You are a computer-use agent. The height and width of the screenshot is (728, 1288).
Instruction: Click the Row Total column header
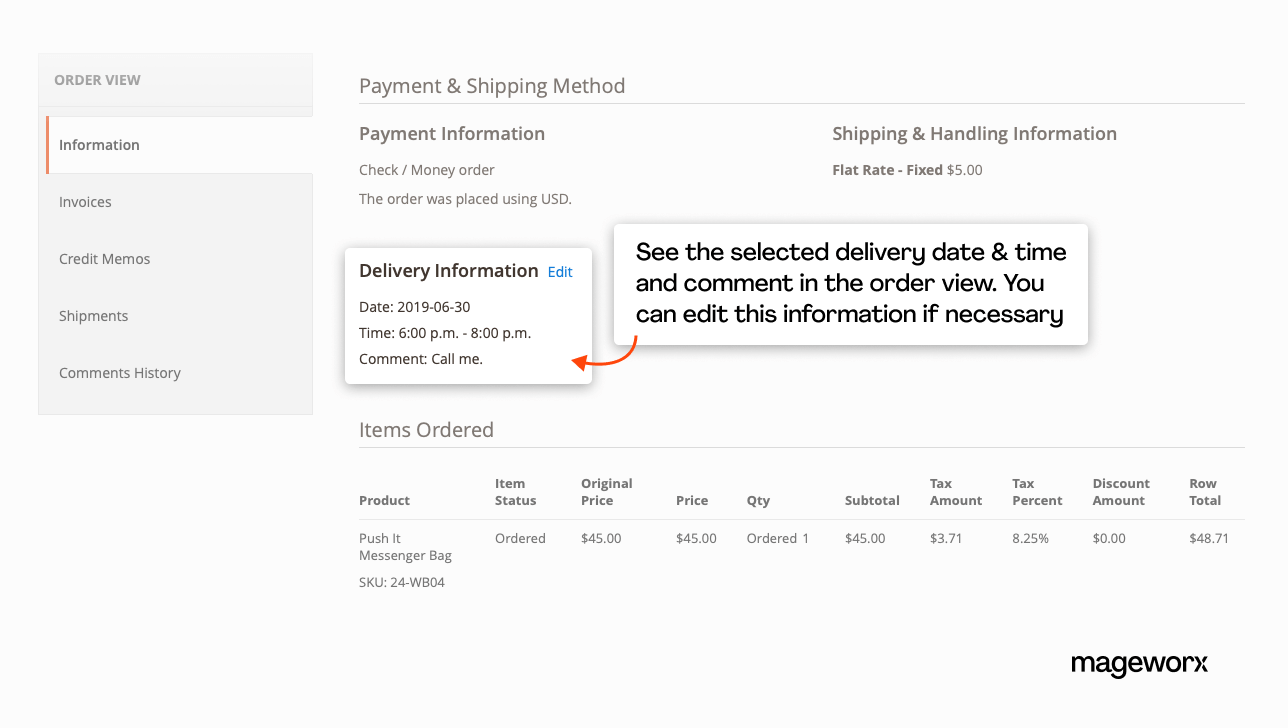point(1204,492)
